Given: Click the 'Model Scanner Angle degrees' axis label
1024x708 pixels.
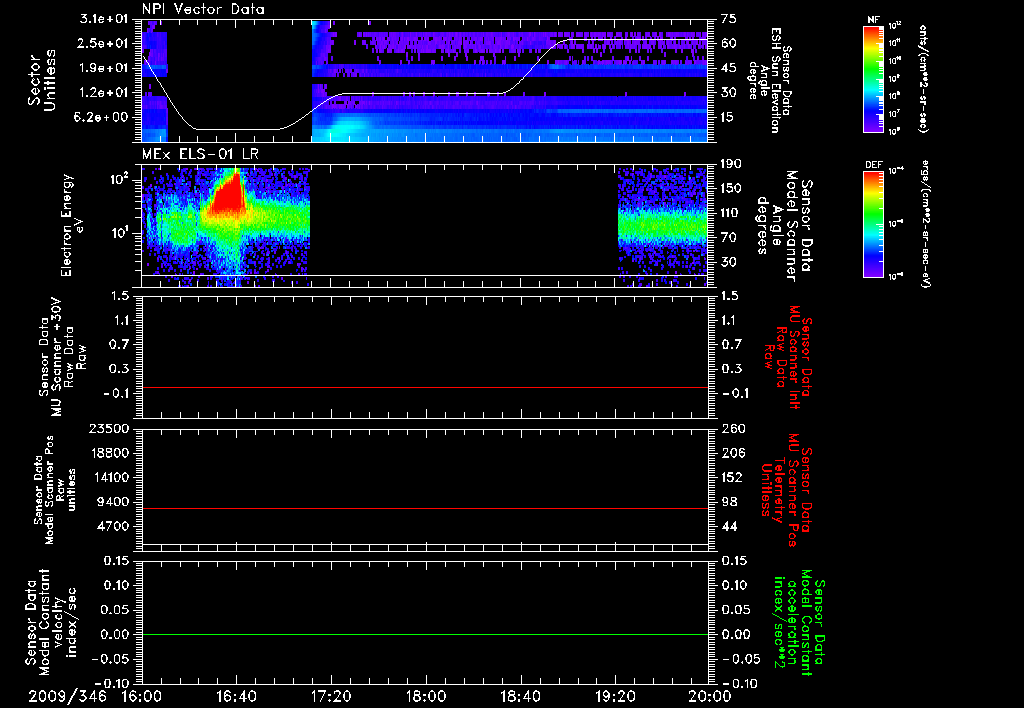Looking at the screenshot, I should (x=784, y=226).
